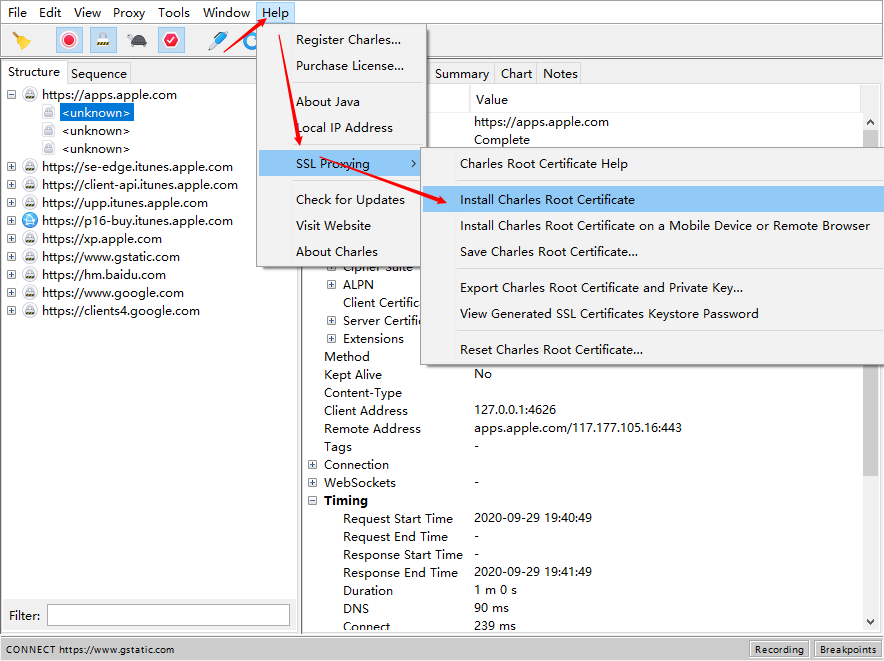This screenshot has width=884, height=661.
Task: Switch to the Structure tab
Action: [34, 72]
